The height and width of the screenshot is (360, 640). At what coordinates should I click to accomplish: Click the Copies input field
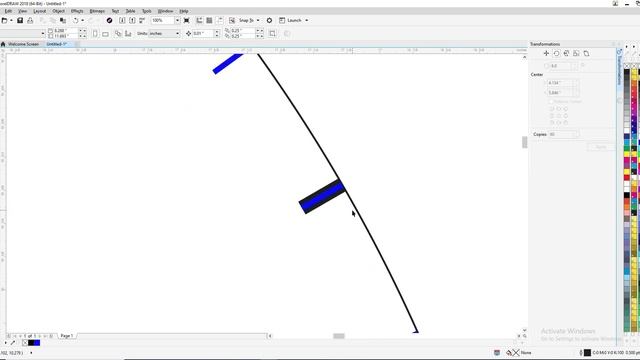coord(563,134)
